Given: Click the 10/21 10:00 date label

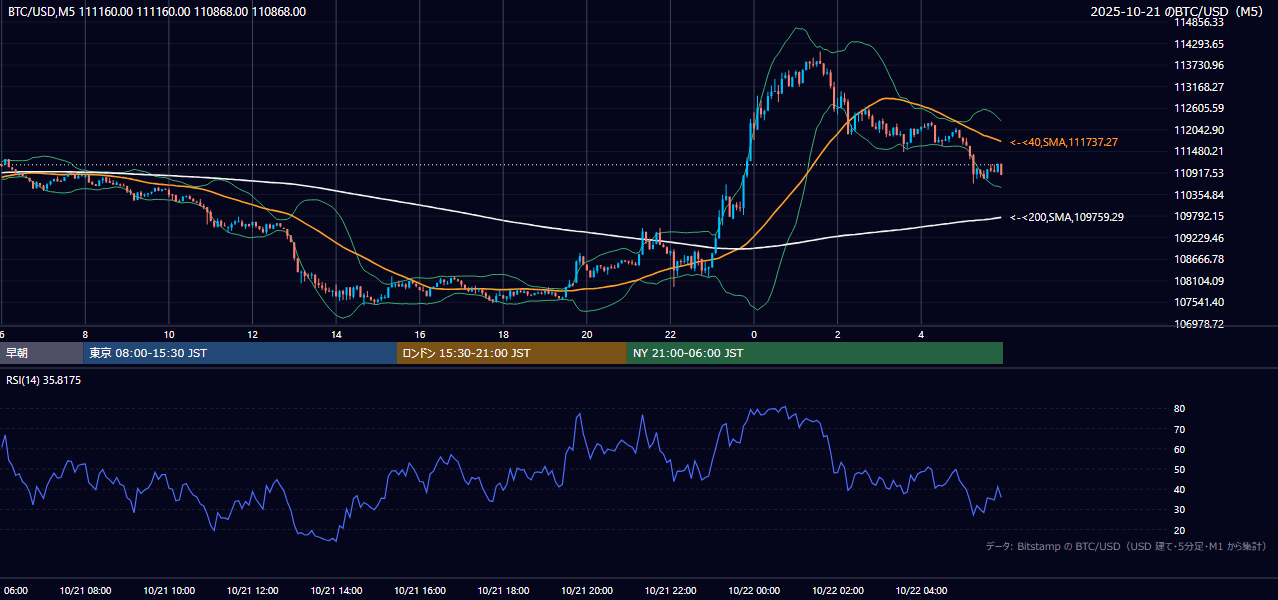Looking at the screenshot, I should 169,591.
